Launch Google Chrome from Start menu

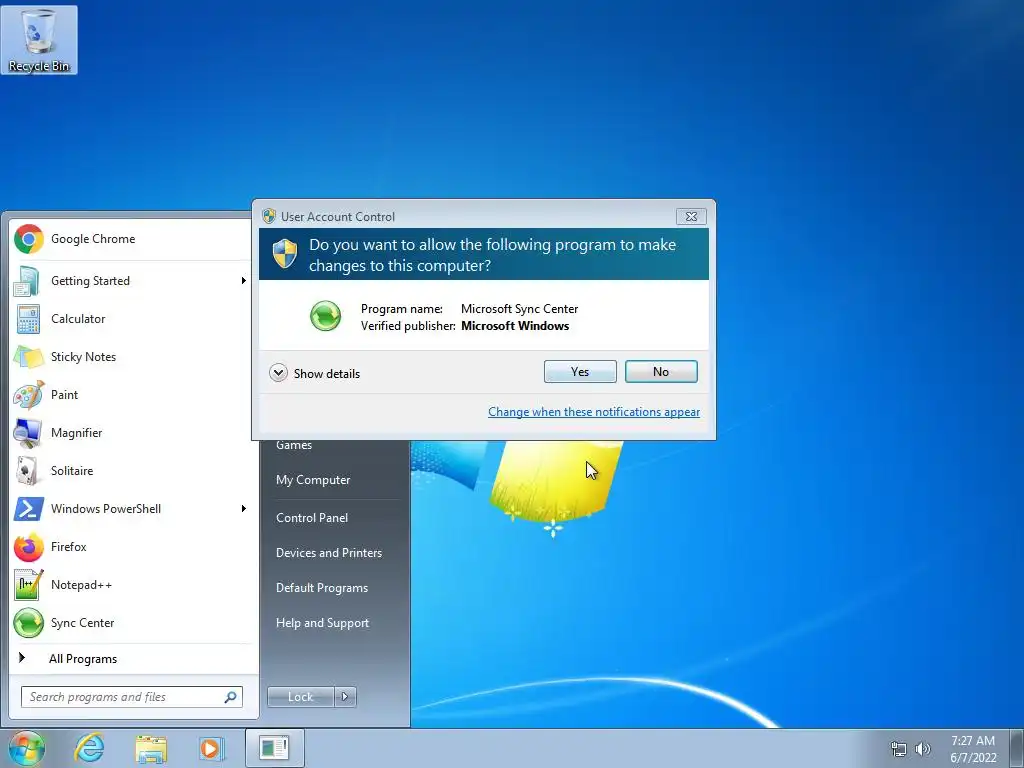(x=93, y=239)
